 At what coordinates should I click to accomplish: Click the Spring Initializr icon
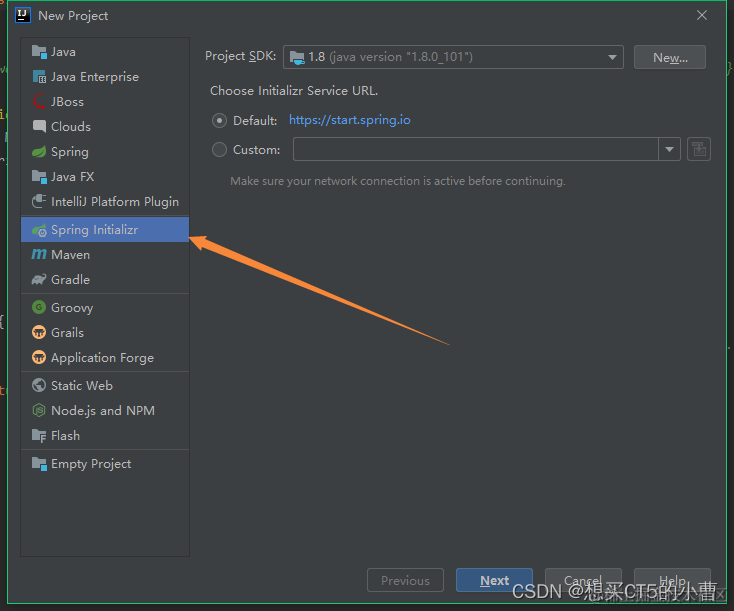coord(39,230)
